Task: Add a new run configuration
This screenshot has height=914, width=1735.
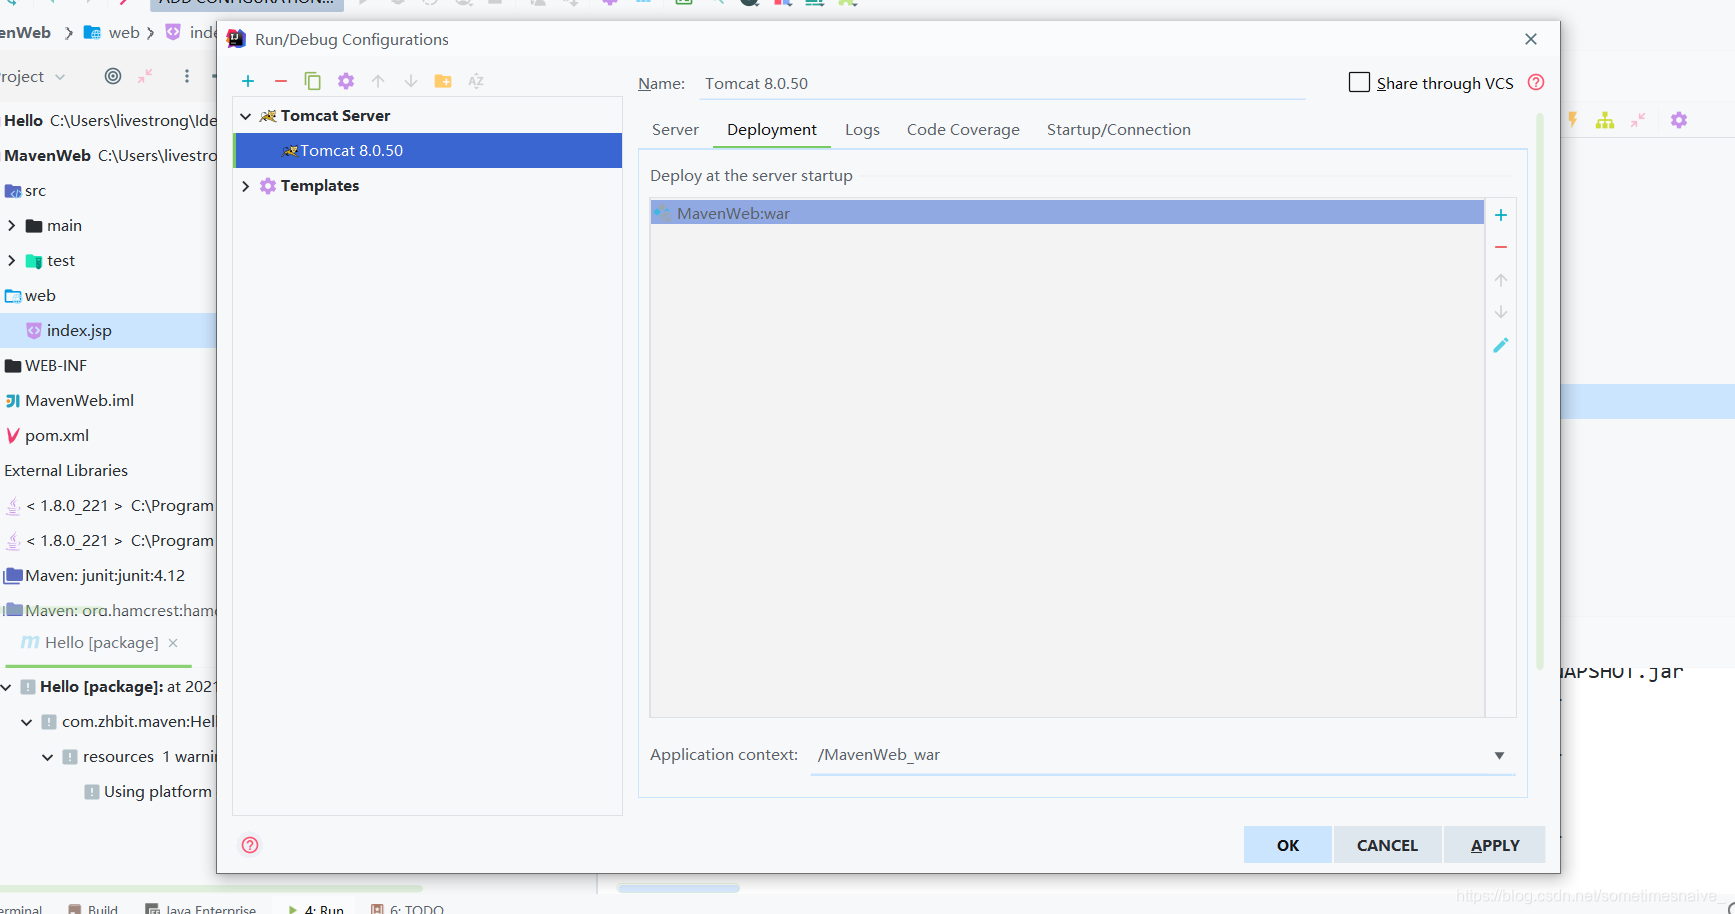Action: click(x=248, y=81)
